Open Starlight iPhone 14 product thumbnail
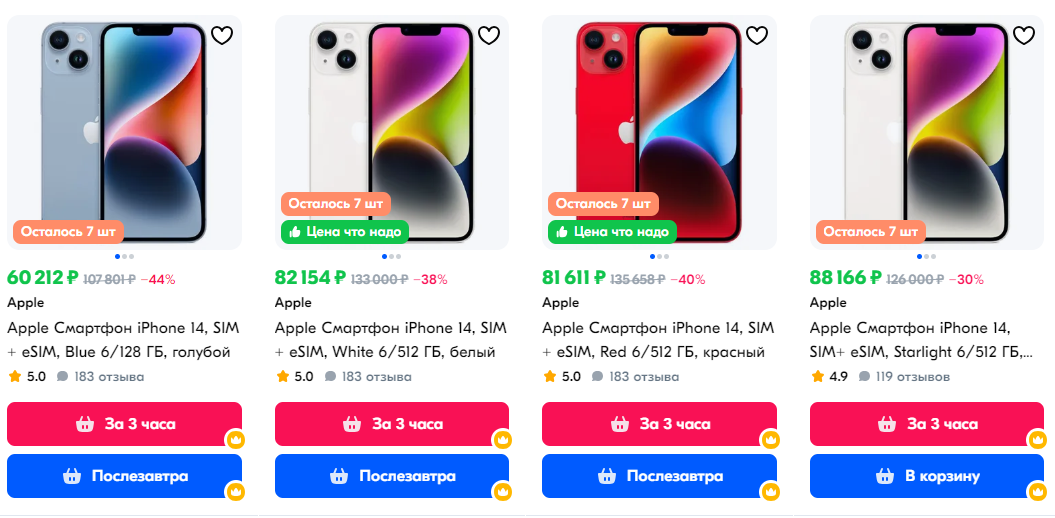Image resolution: width=1055 pixels, height=518 pixels. tap(927, 133)
